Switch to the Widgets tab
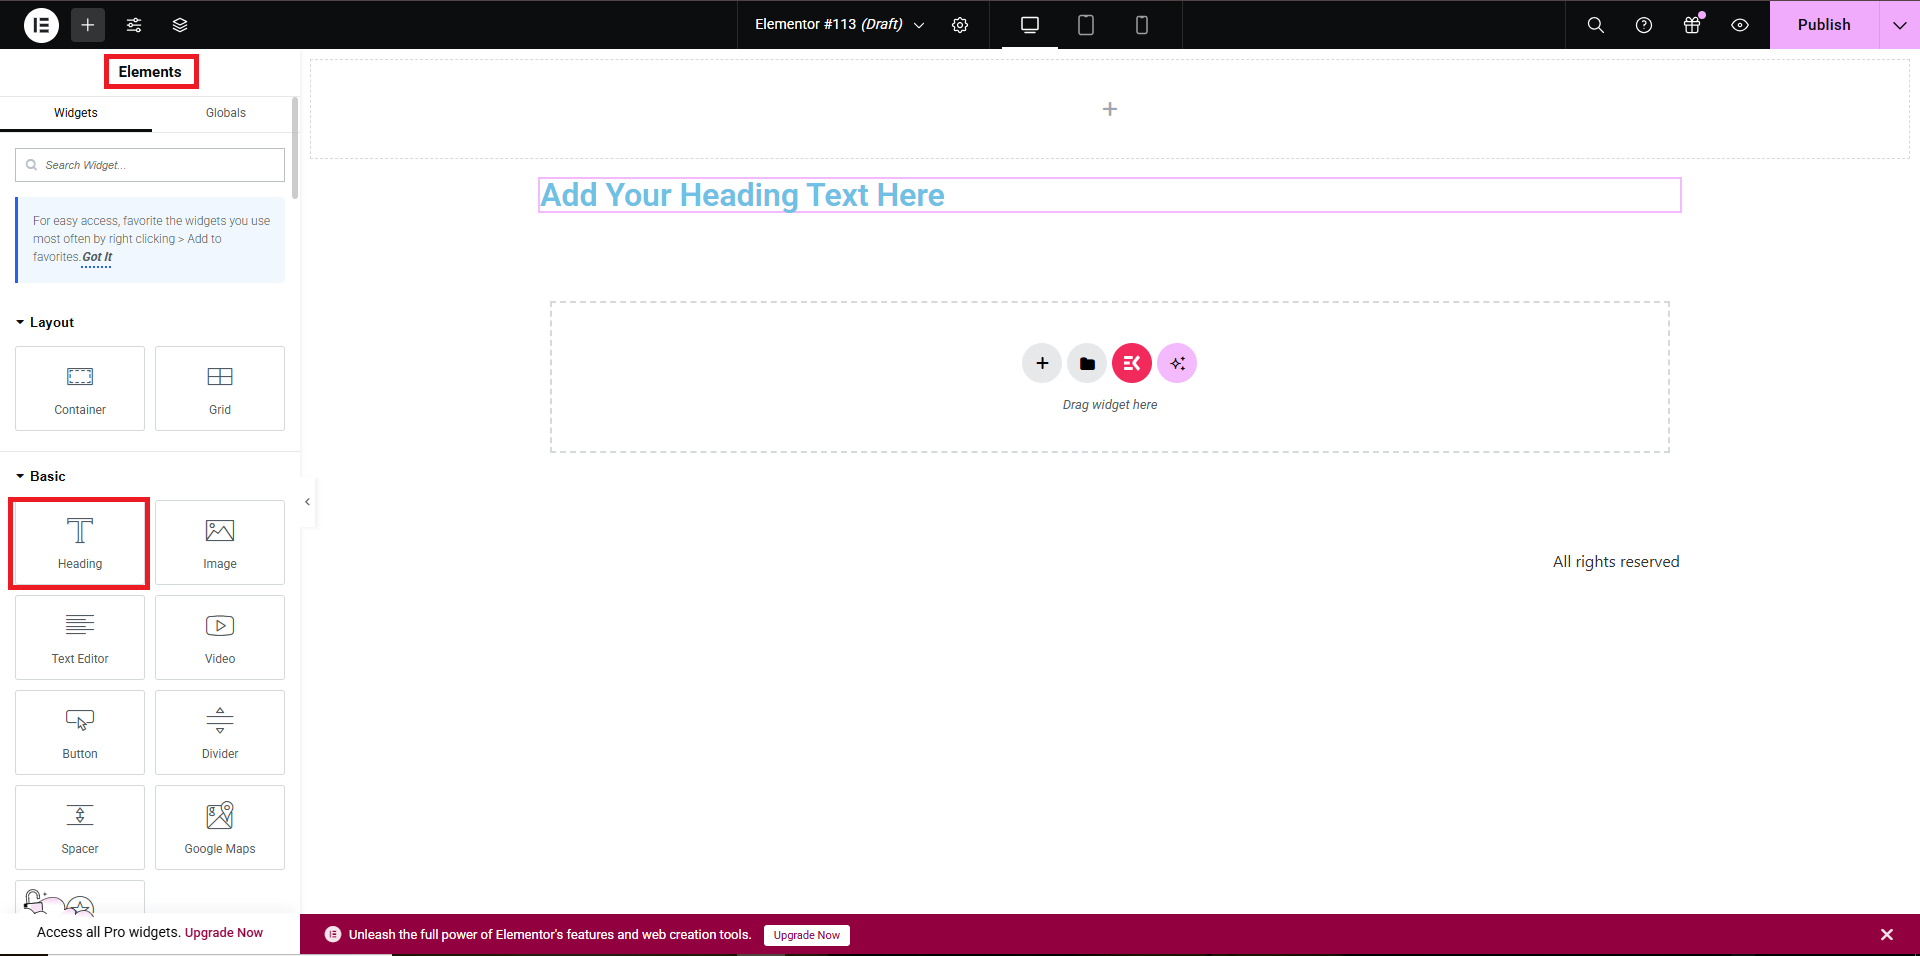 click(76, 113)
